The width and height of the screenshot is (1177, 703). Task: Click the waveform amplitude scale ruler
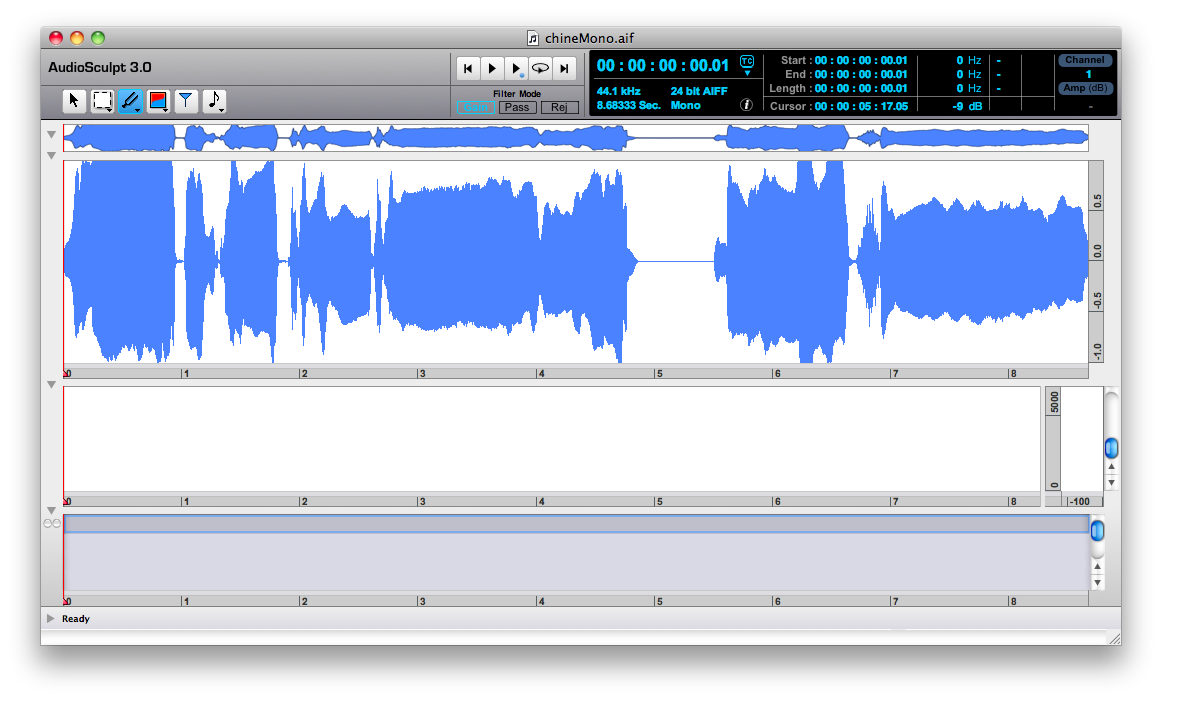(x=1096, y=262)
